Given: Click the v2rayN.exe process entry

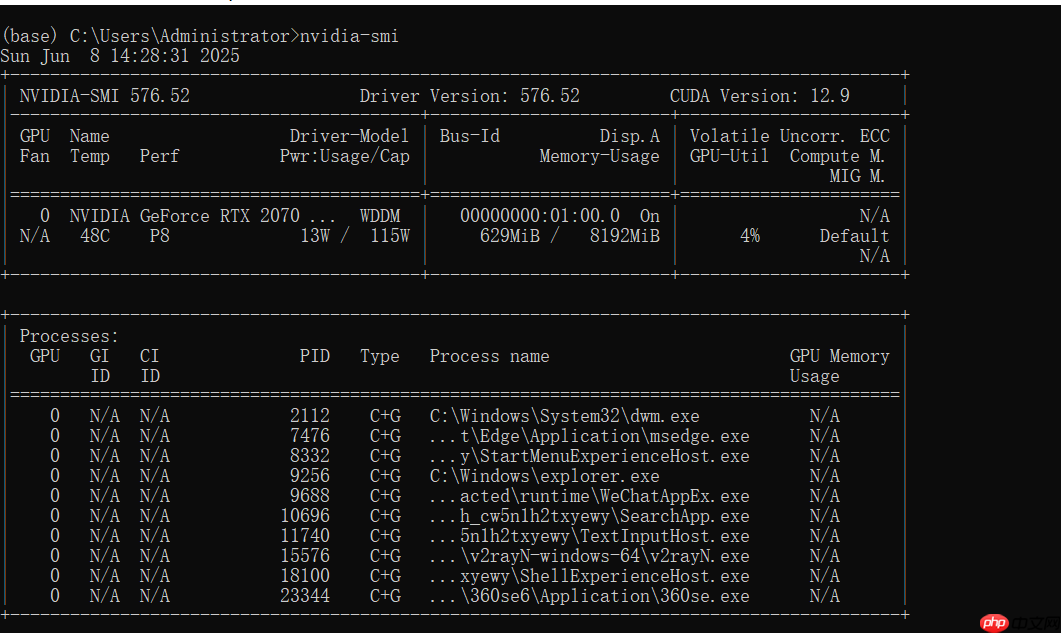Looking at the screenshot, I should pos(604,556).
